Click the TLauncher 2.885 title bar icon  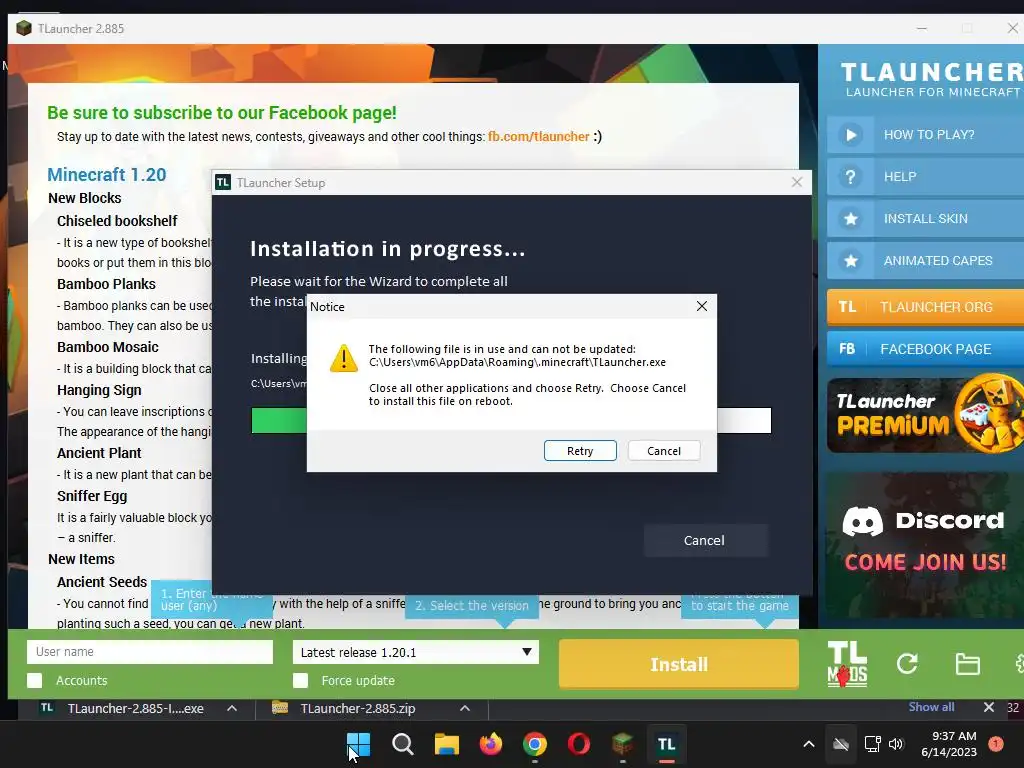click(24, 28)
